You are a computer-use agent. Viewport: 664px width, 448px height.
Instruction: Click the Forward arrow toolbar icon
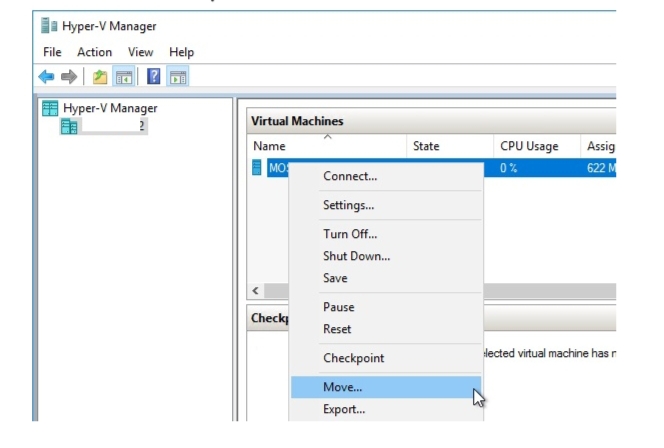click(x=69, y=77)
